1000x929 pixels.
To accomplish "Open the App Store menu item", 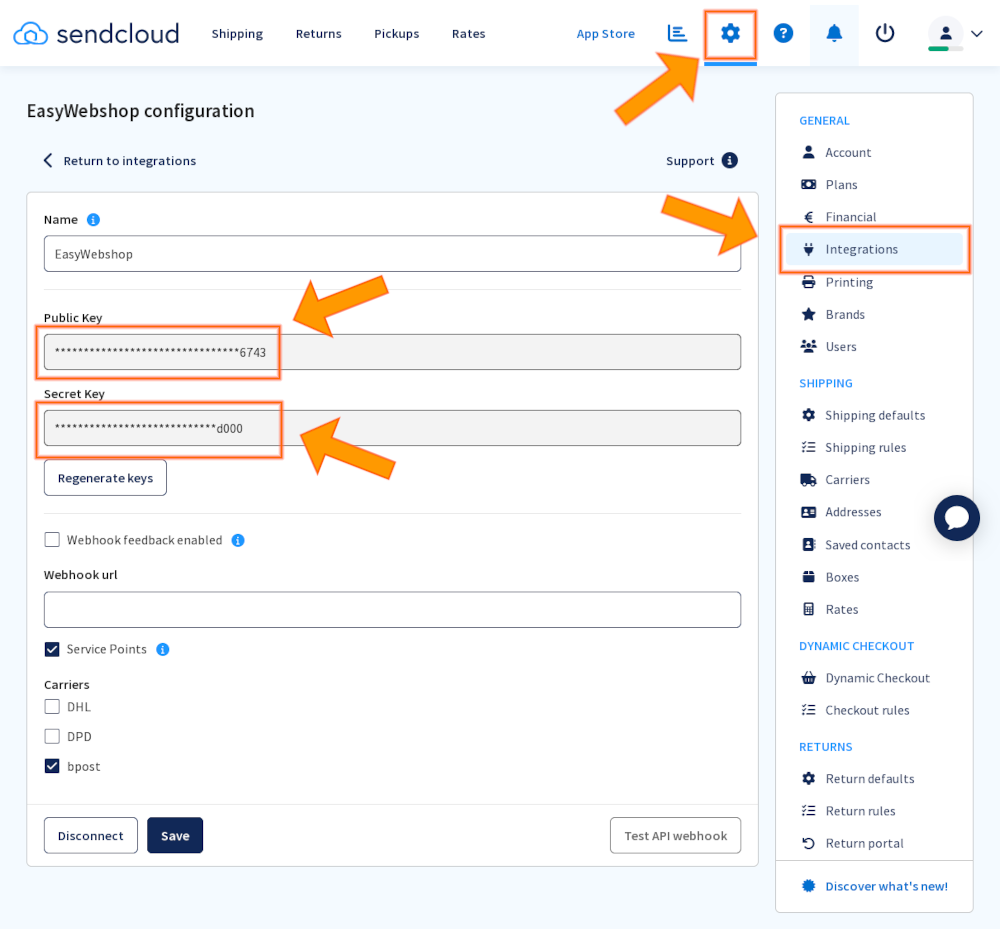I will tap(605, 33).
